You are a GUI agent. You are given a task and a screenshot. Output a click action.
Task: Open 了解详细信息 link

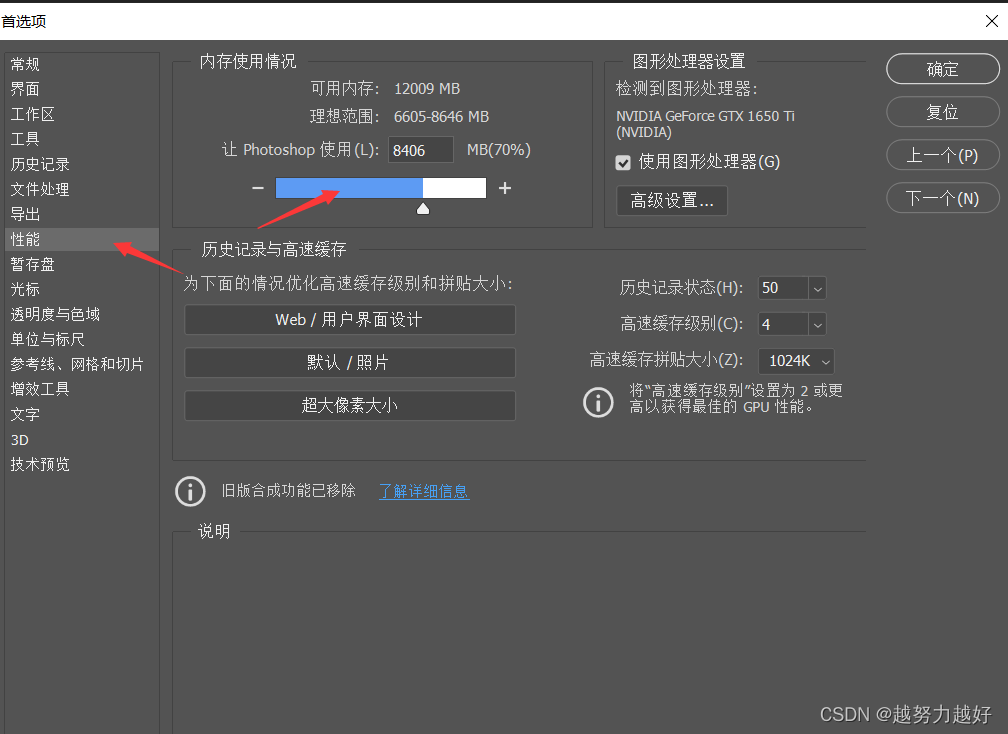pos(424,492)
